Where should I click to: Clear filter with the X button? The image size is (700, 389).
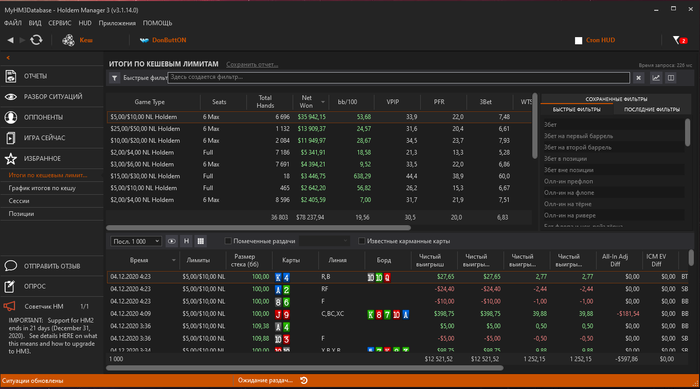[x=638, y=78]
